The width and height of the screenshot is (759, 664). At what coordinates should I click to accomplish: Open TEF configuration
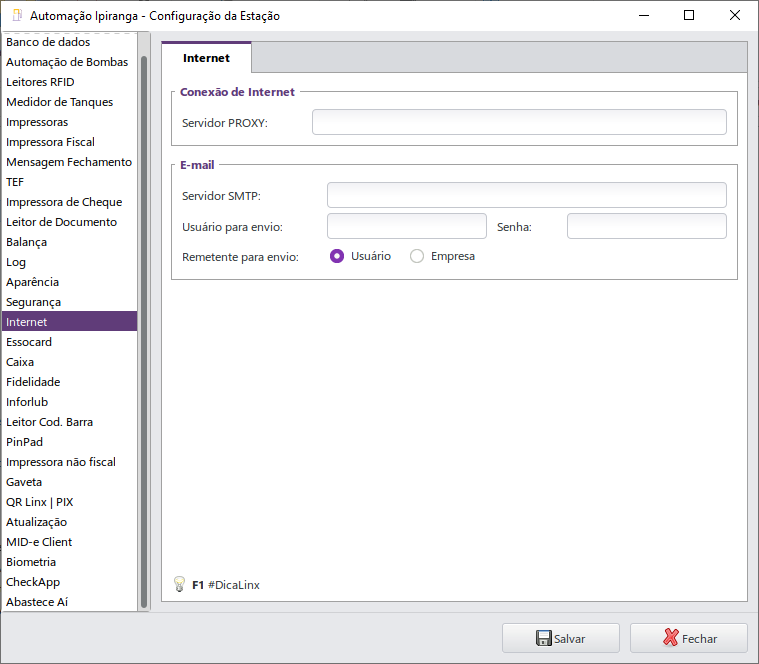coord(69,182)
